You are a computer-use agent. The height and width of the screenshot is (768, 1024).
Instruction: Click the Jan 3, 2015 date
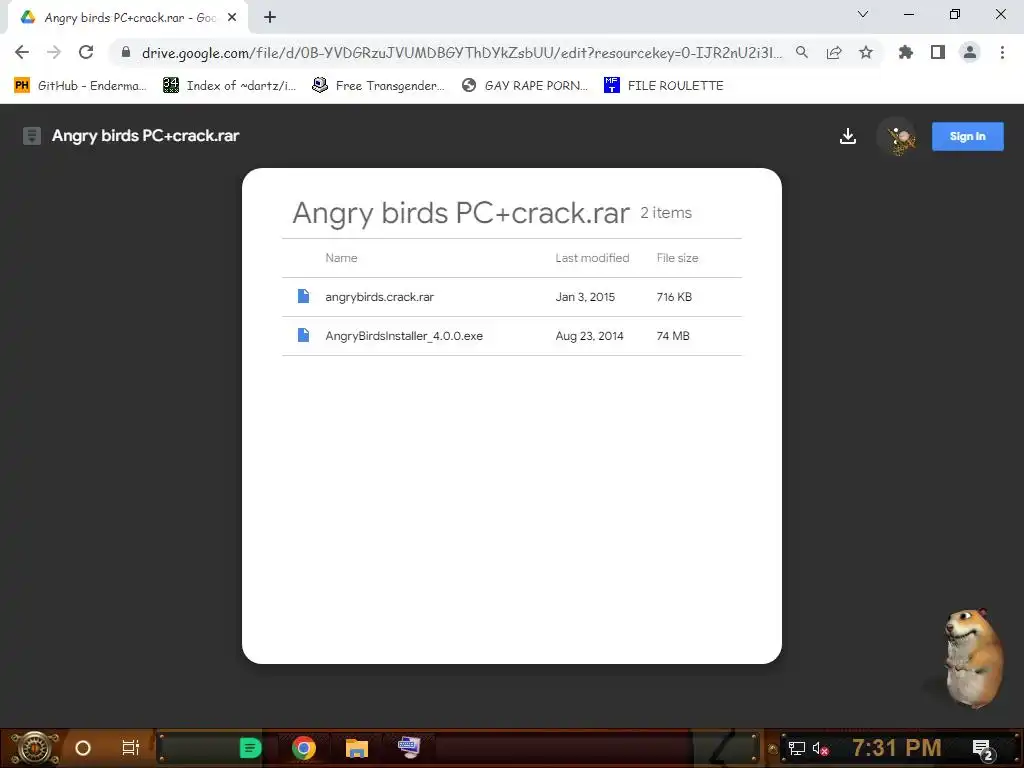[585, 297]
